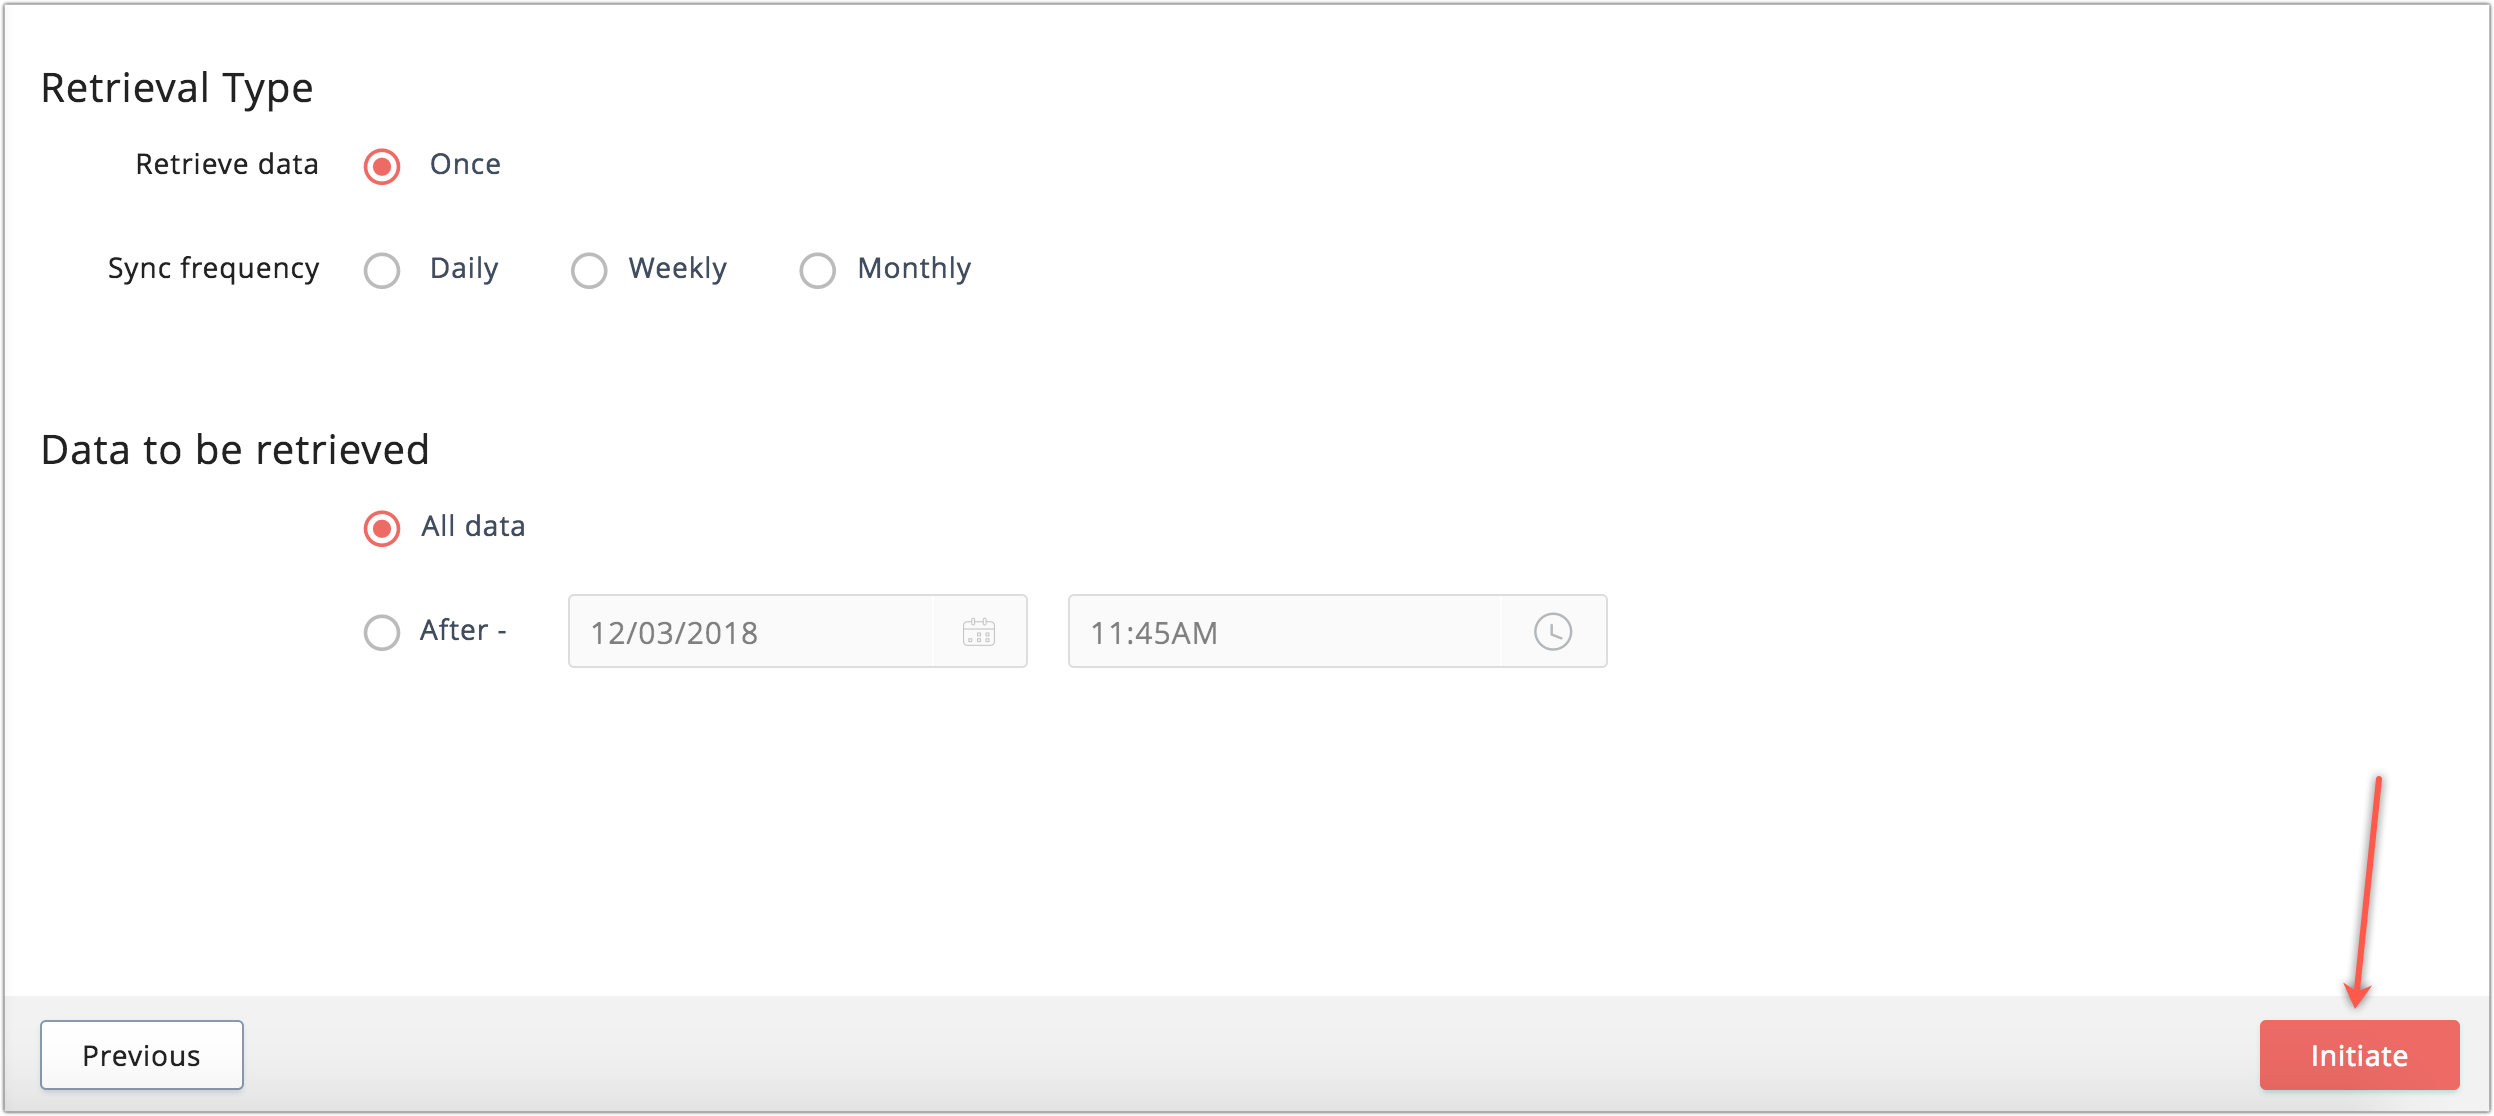2494x1116 pixels.
Task: Choose Monthly sync frequency radio circle
Action: (x=817, y=270)
